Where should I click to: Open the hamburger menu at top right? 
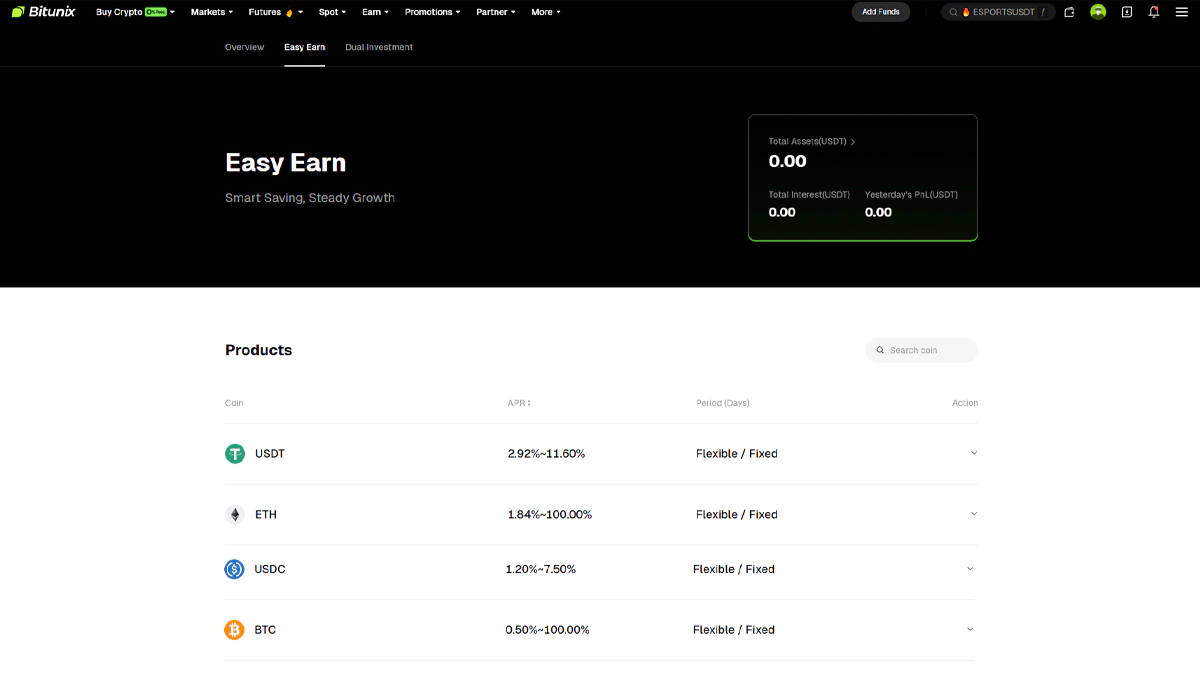pyautogui.click(x=1182, y=11)
